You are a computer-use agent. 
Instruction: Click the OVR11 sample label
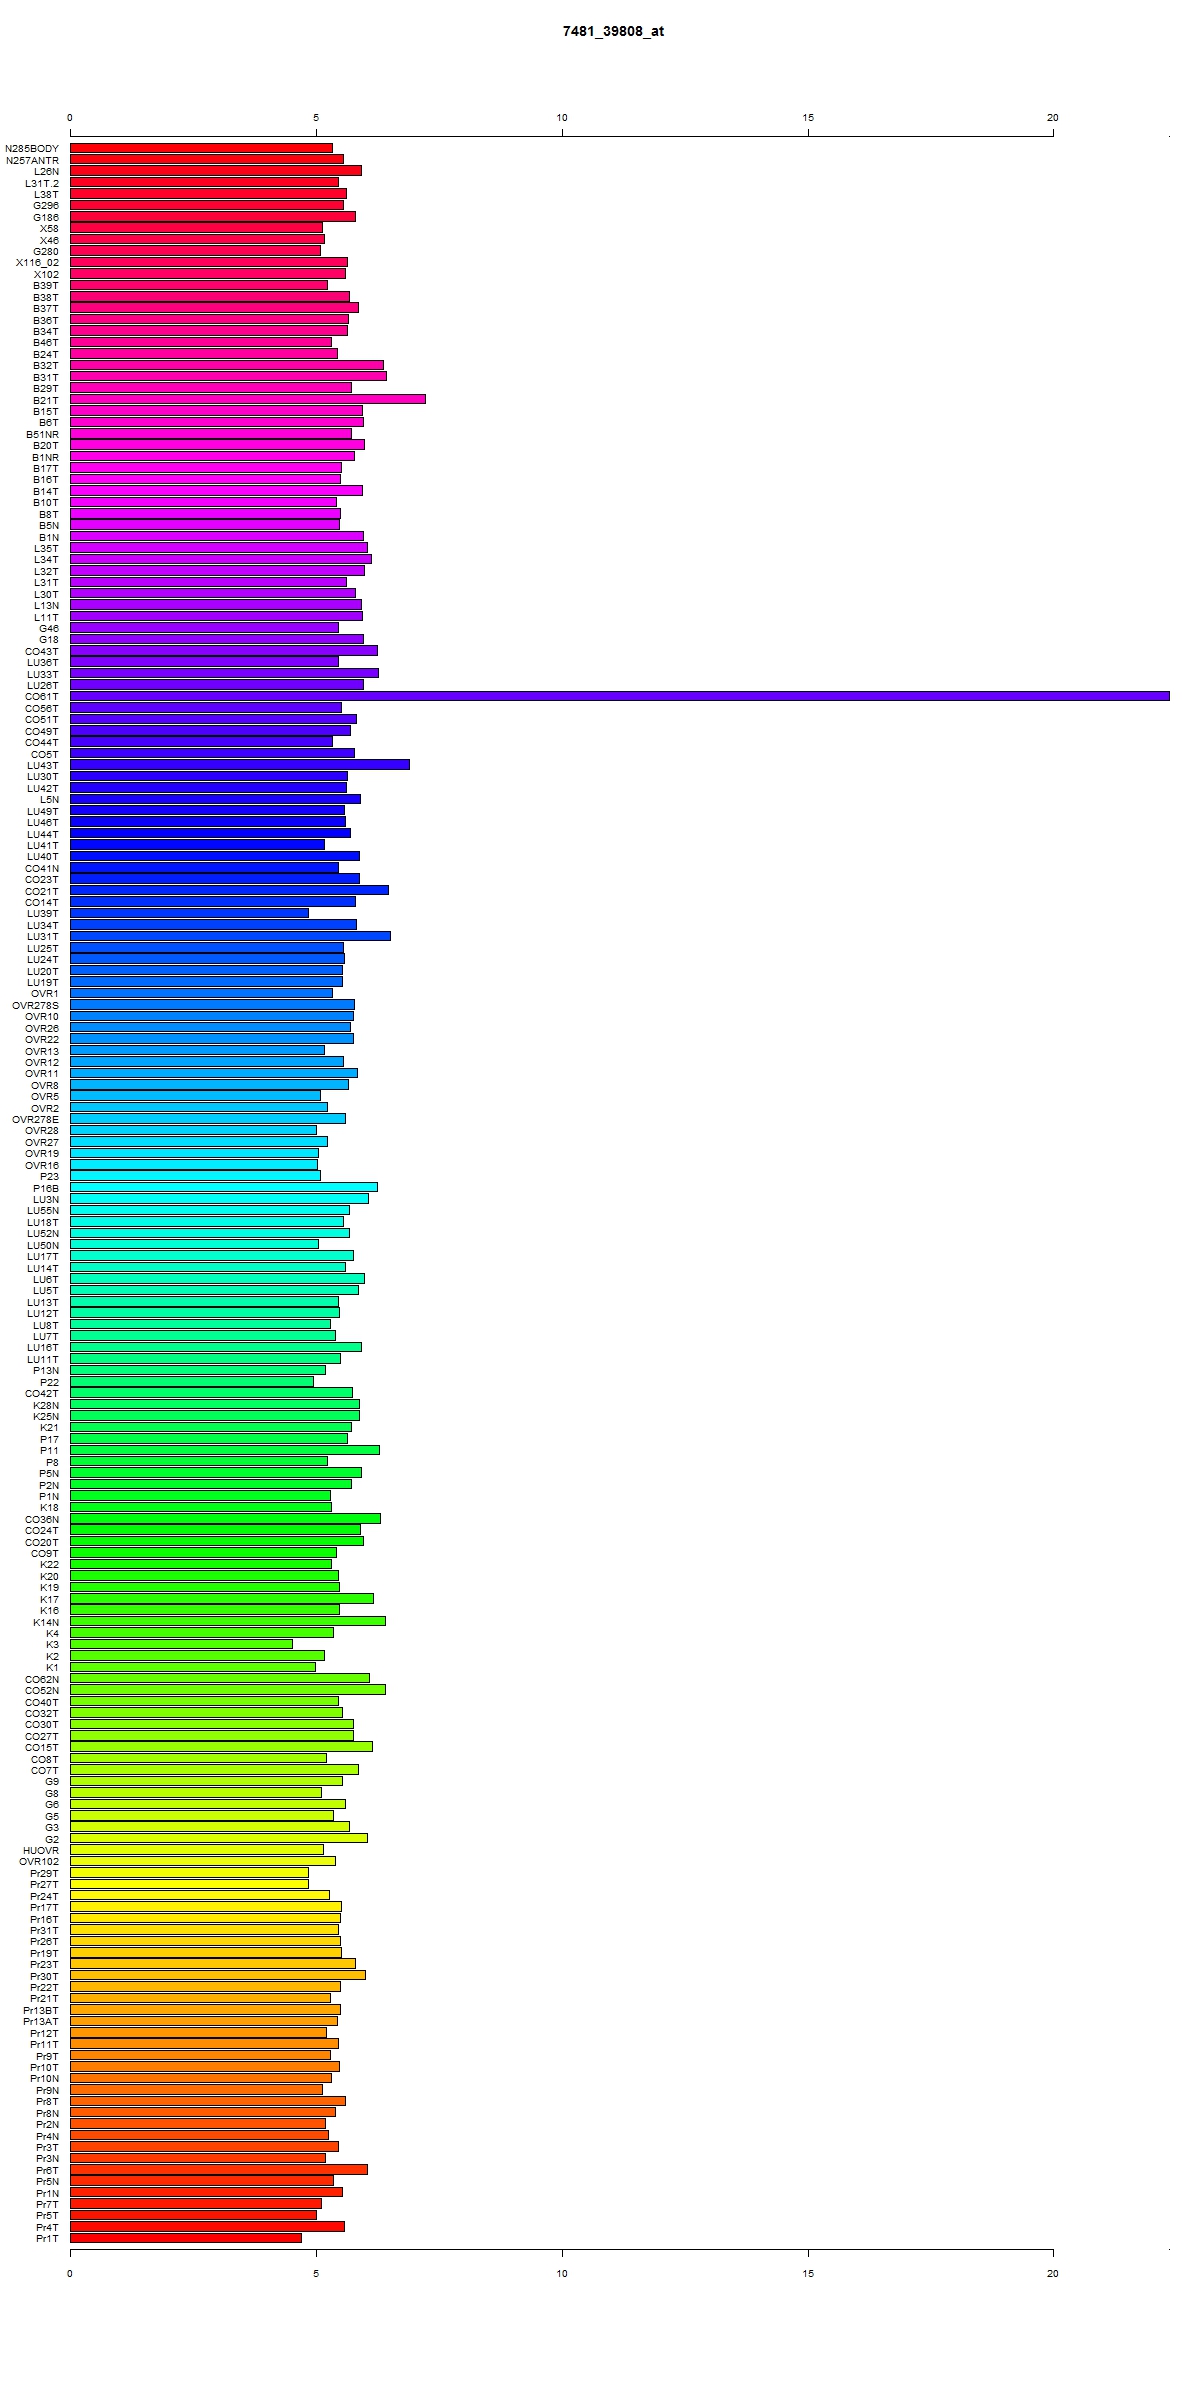42,1074
